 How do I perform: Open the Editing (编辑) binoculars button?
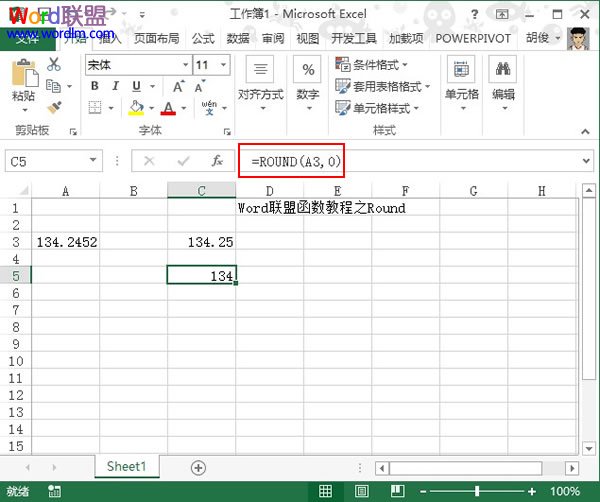[x=503, y=84]
